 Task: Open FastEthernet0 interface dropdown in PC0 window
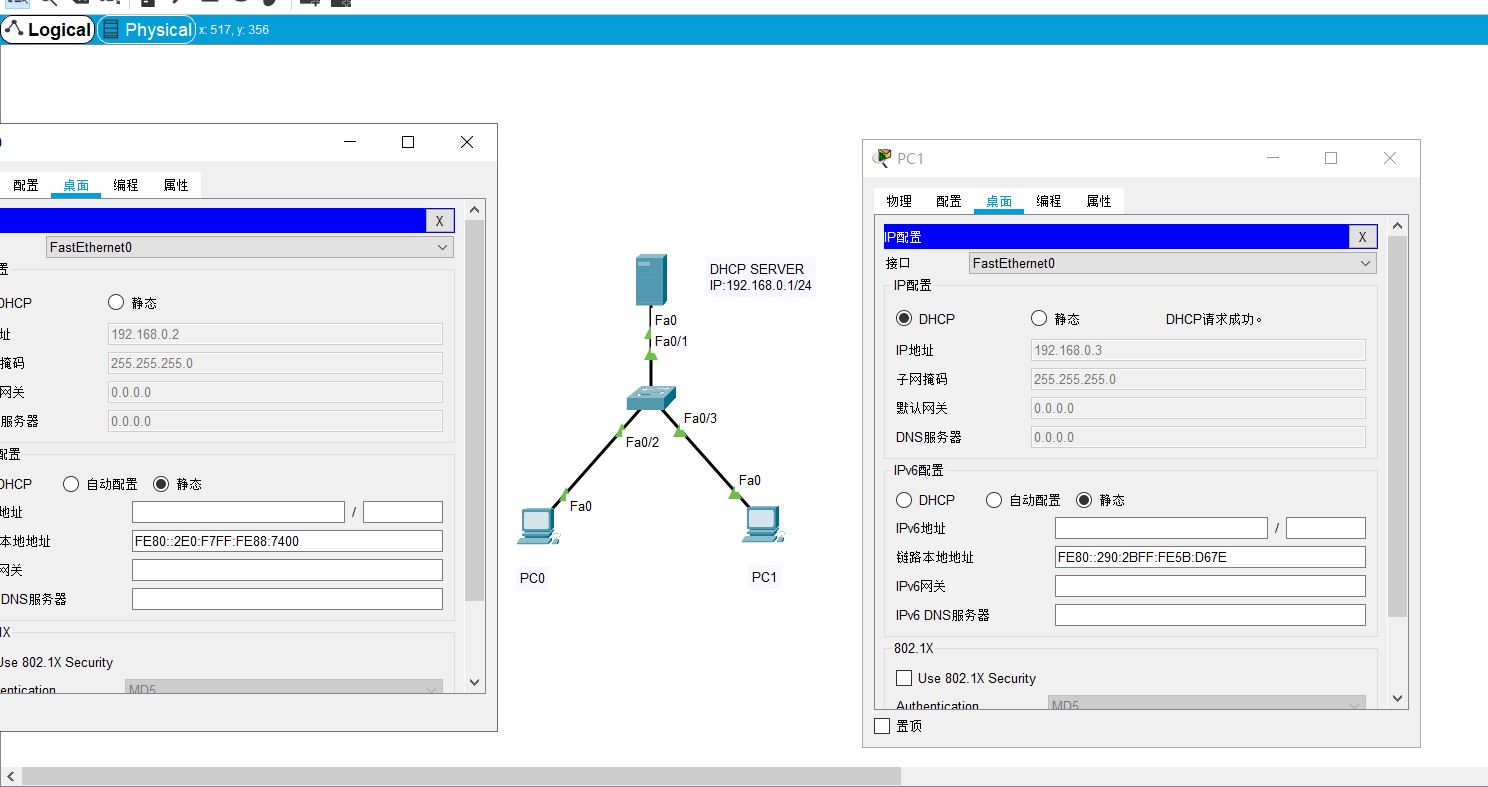249,247
